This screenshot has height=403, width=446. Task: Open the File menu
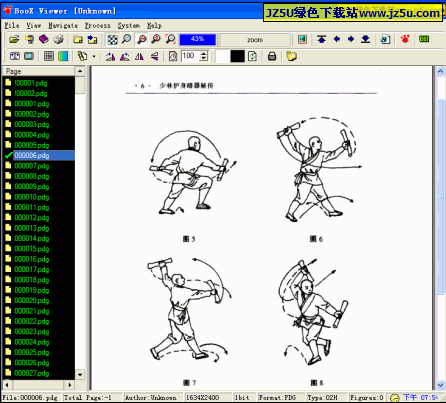click(12, 25)
